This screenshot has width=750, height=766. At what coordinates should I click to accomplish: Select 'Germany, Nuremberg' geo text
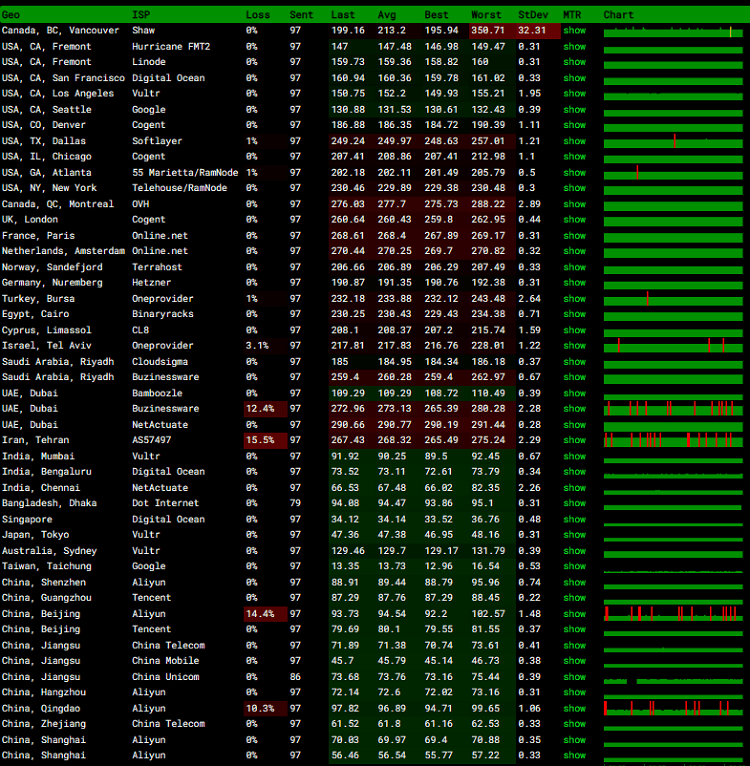point(52,282)
